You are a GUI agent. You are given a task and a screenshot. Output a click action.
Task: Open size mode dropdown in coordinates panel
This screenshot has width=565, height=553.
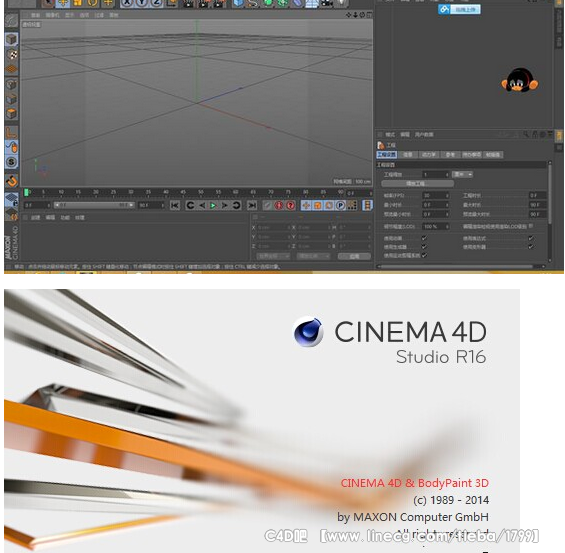pyautogui.click(x=313, y=256)
